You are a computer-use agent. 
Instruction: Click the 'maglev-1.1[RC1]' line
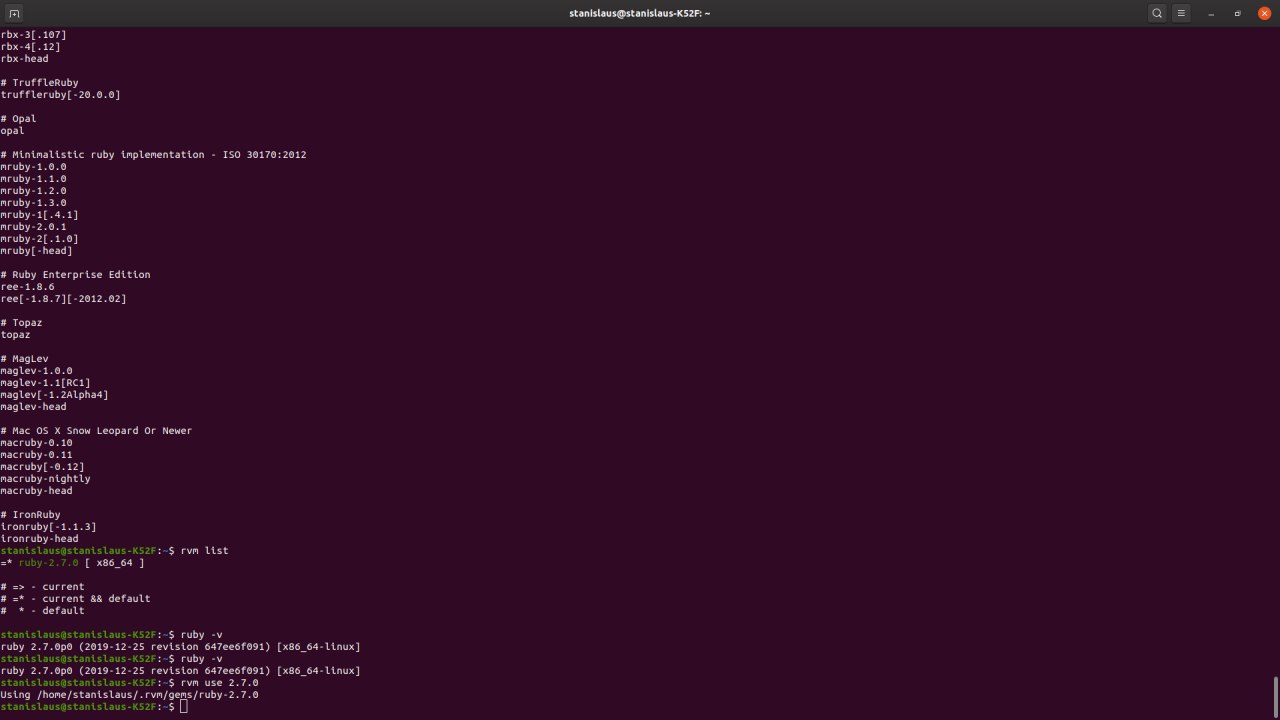pyautogui.click(x=46, y=383)
